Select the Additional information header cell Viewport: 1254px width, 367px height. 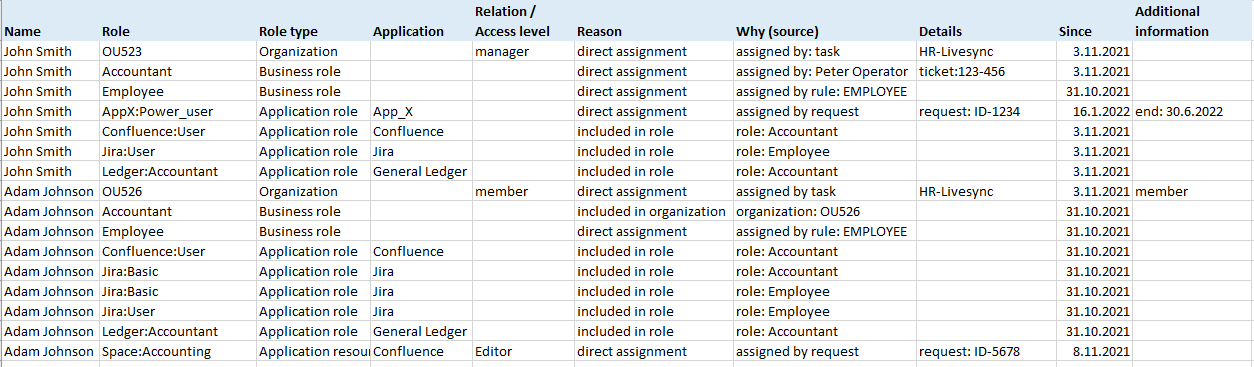pos(1193,21)
